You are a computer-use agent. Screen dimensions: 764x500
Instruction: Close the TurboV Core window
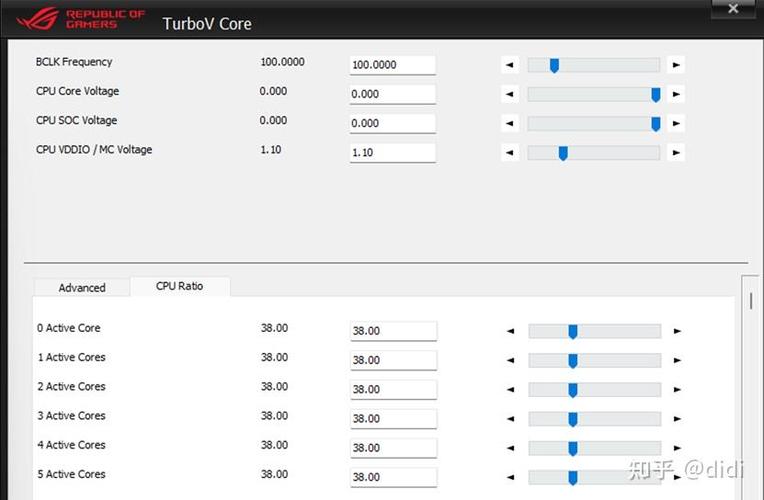click(x=733, y=9)
